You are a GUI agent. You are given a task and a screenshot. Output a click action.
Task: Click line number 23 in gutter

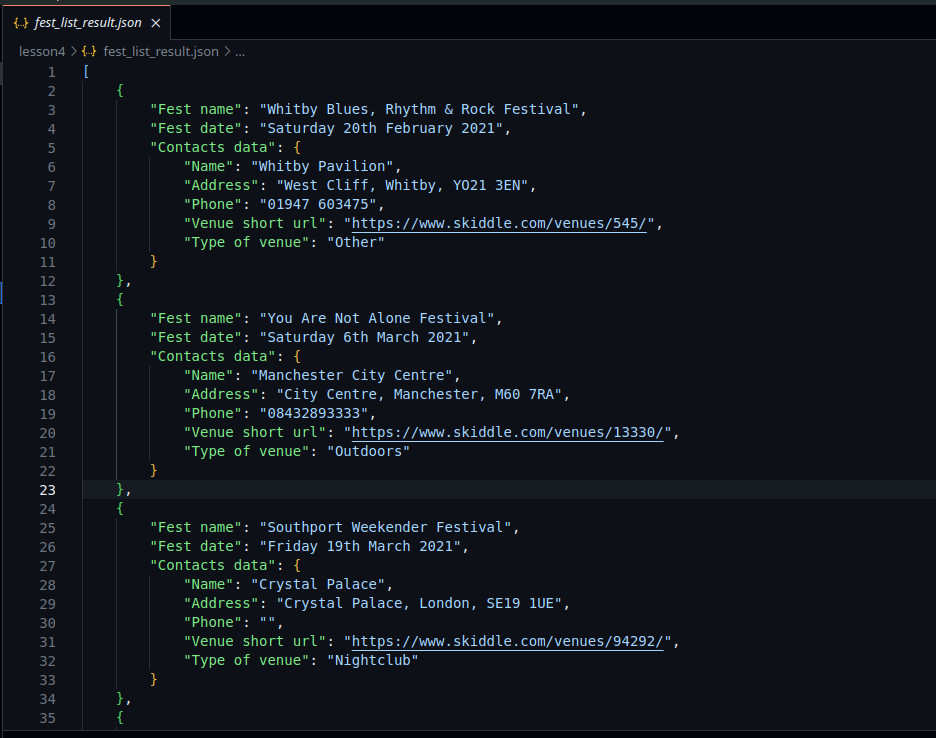[48, 490]
